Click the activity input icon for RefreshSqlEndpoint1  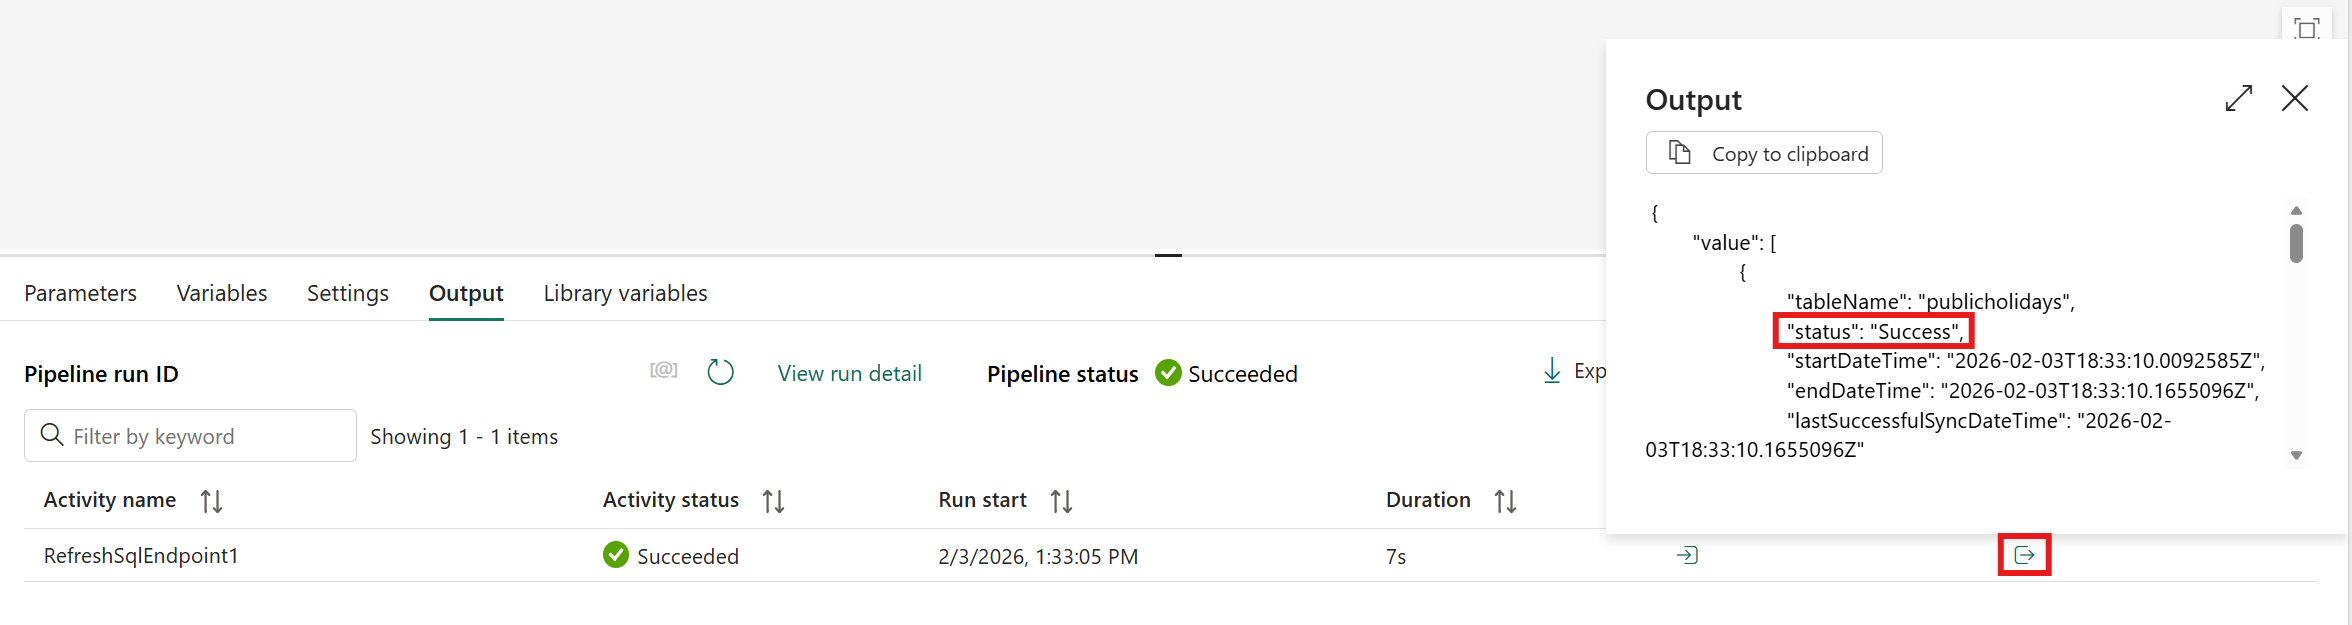click(1687, 555)
